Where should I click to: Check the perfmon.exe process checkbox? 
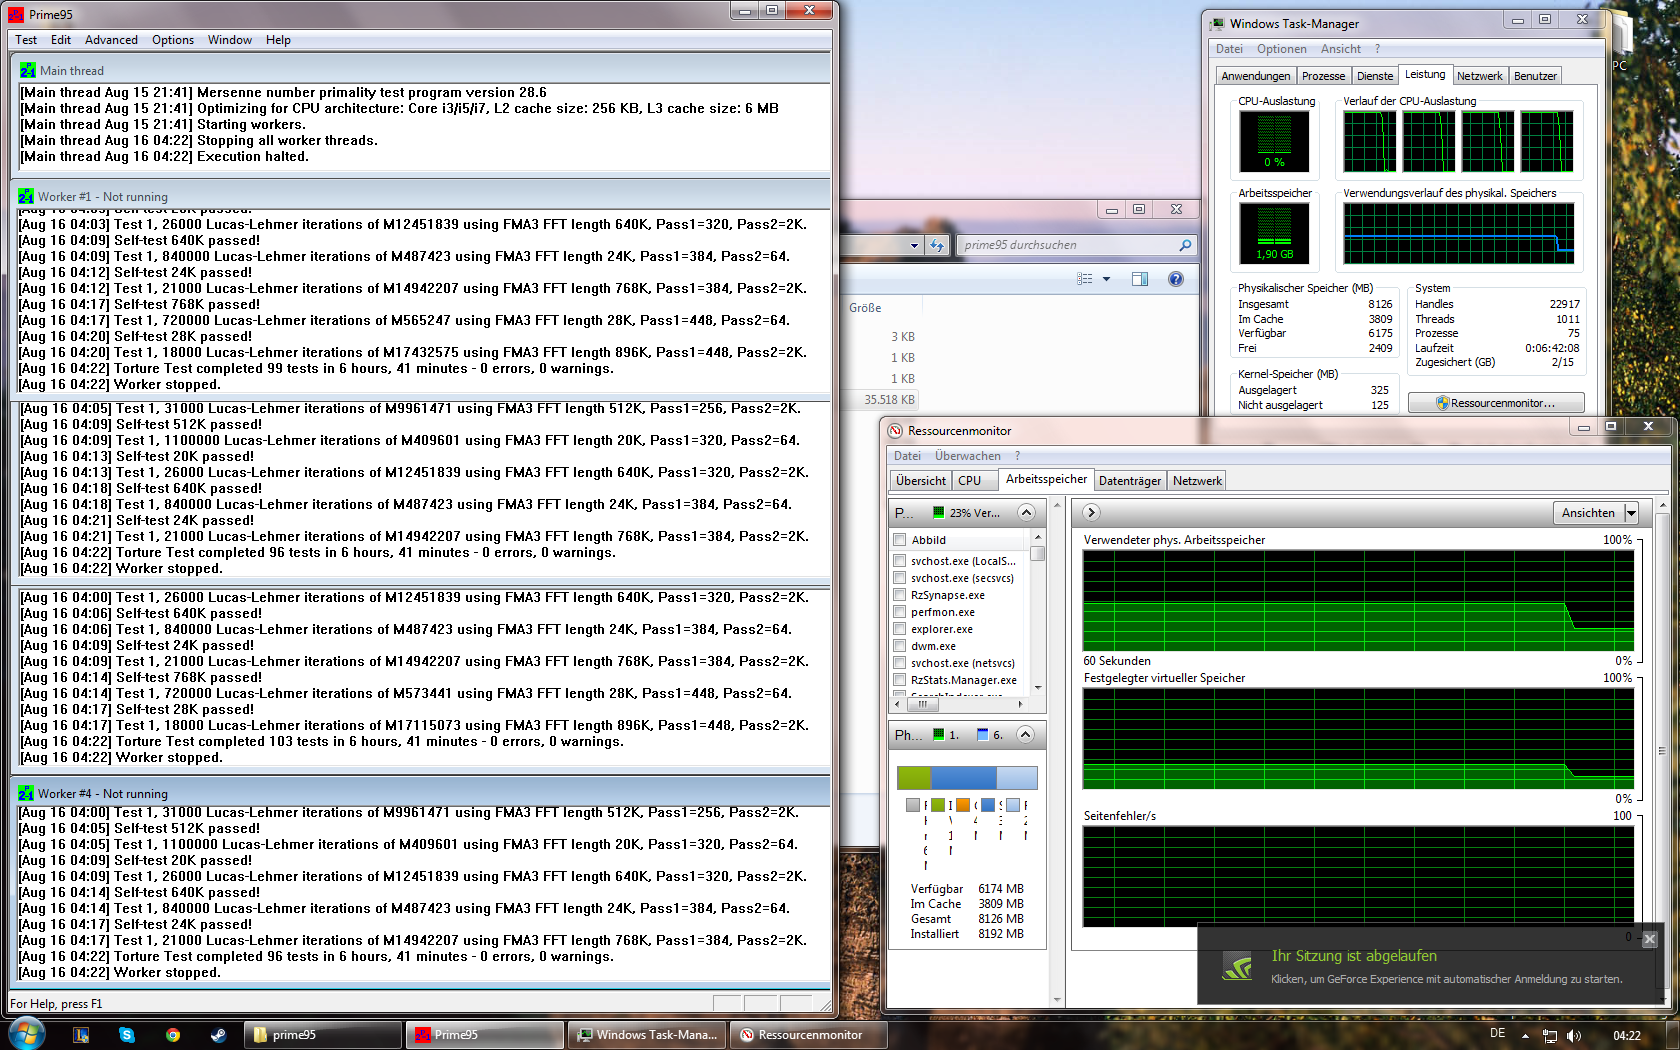point(900,612)
